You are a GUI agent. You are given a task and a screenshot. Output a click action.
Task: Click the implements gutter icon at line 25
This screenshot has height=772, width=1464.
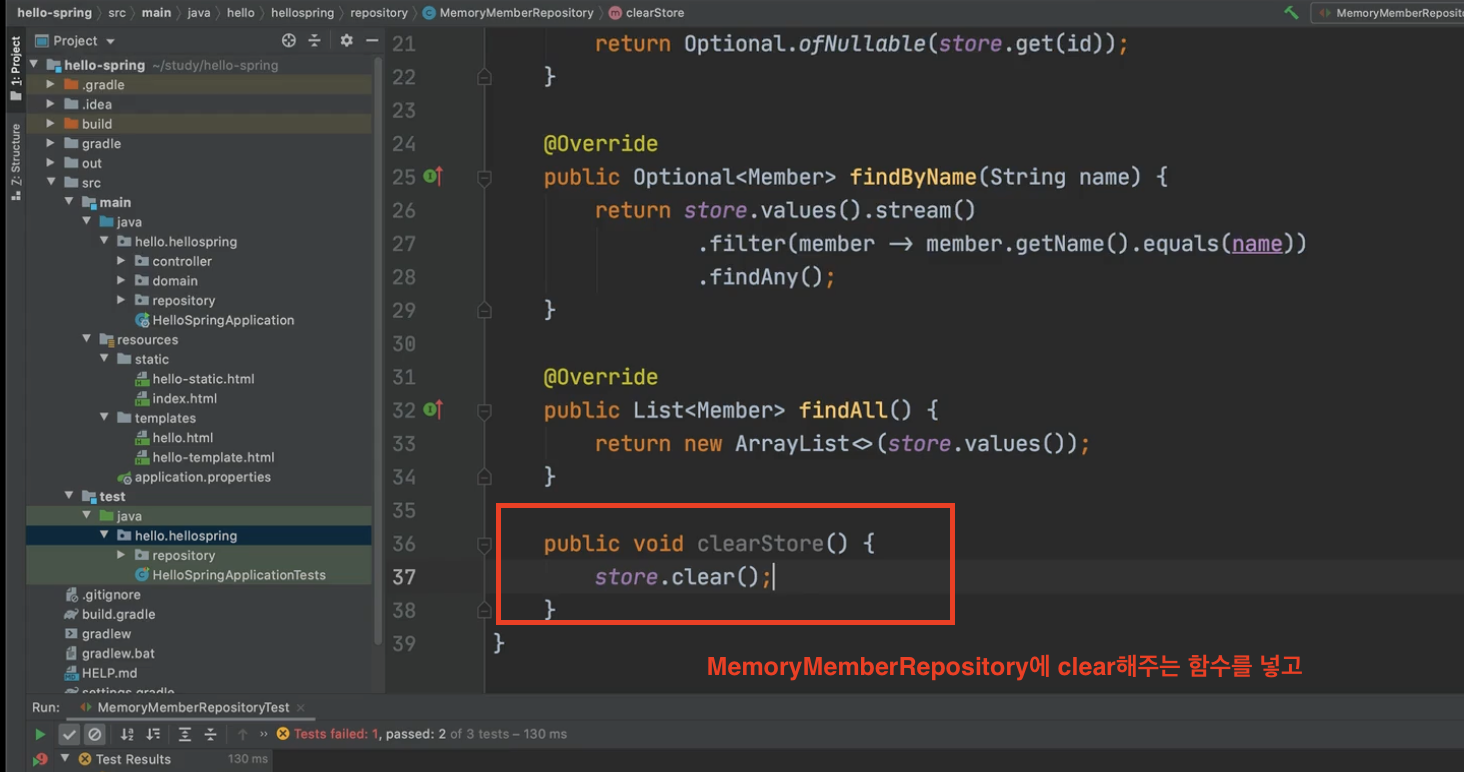pos(433,176)
